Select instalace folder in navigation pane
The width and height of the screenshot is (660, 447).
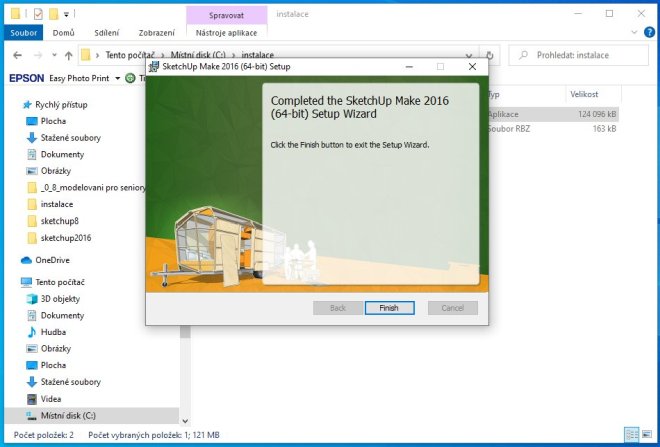56,204
